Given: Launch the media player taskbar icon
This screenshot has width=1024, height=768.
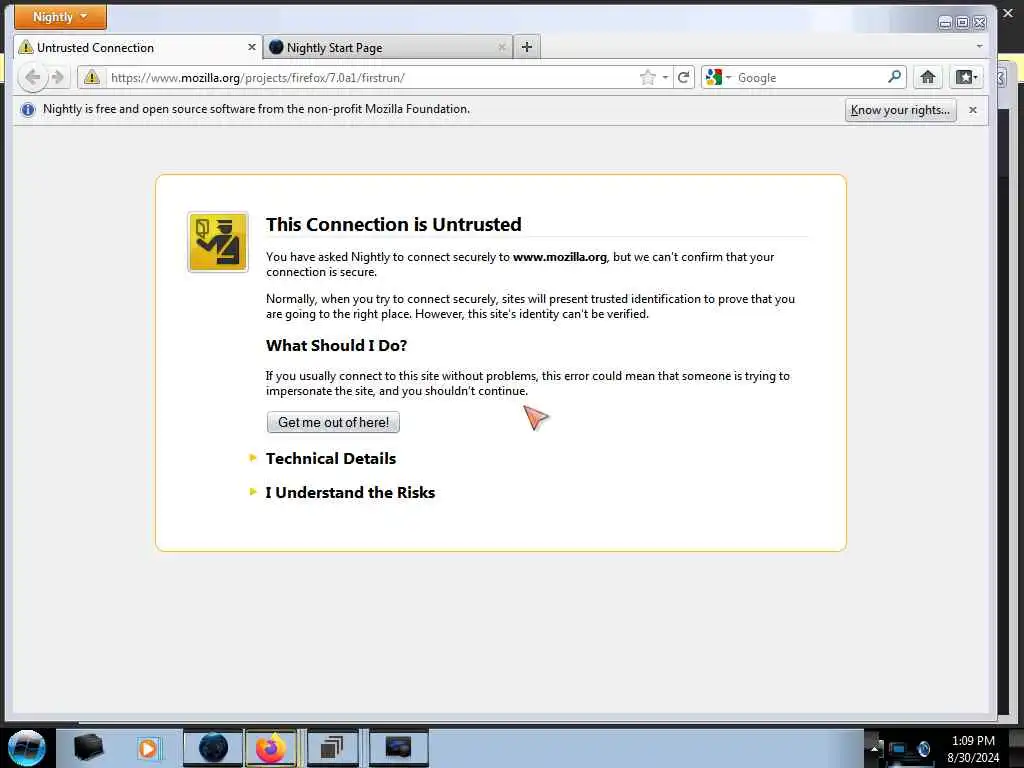Looking at the screenshot, I should click(x=148, y=748).
